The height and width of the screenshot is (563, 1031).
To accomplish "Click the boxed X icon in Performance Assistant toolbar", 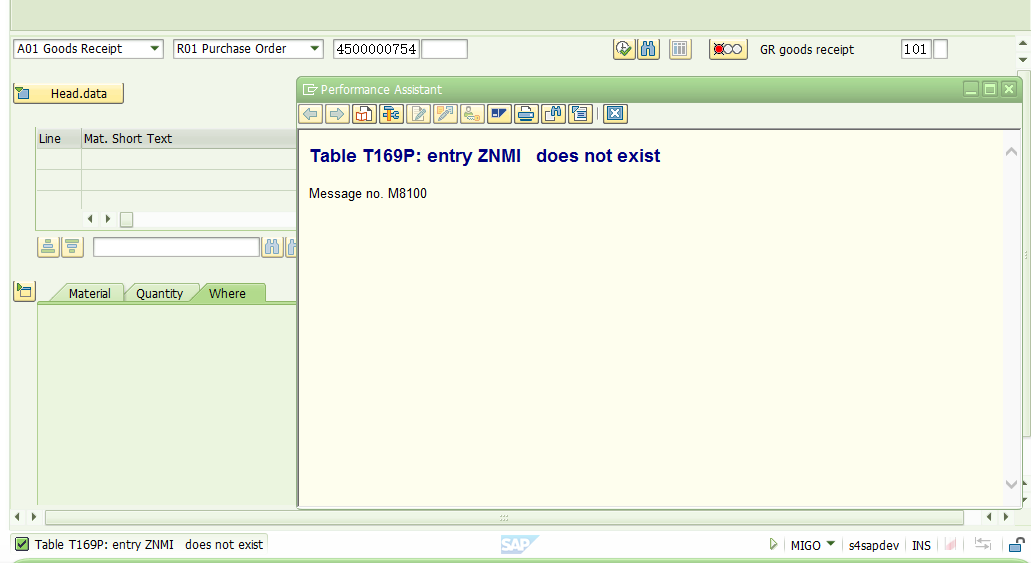I will click(x=615, y=114).
